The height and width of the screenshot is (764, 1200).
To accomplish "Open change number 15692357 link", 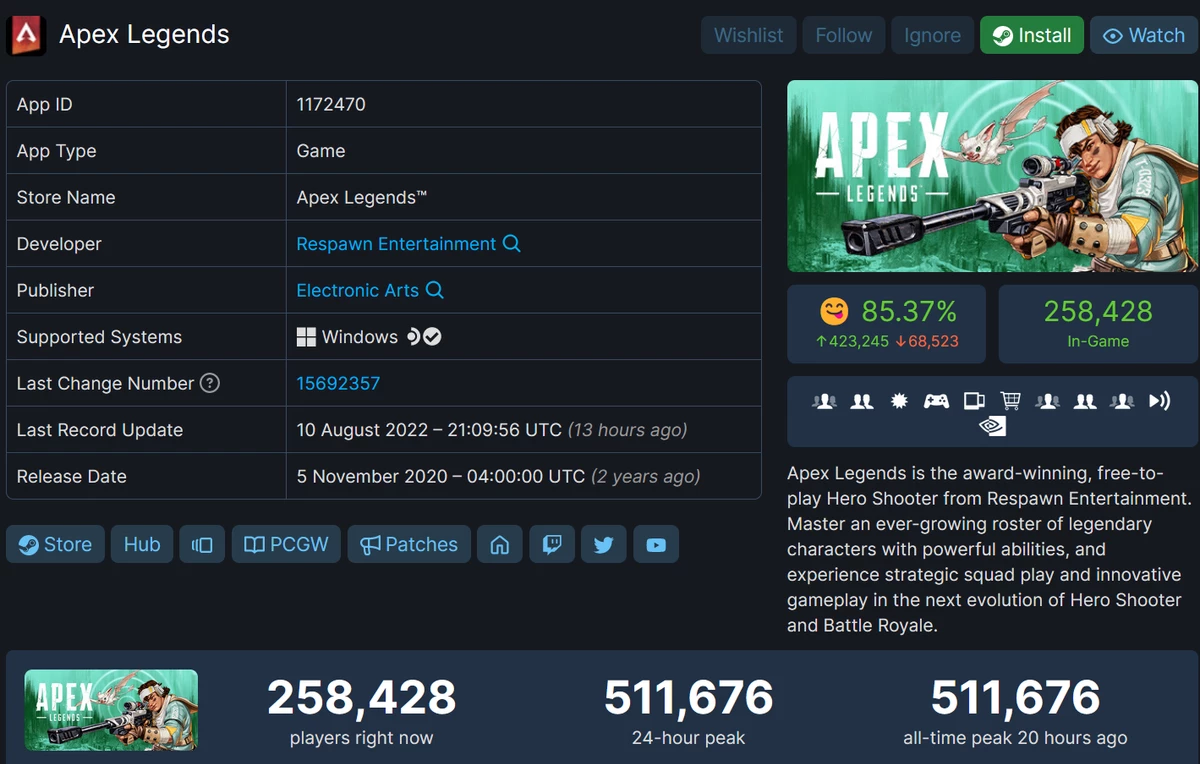I will [338, 383].
